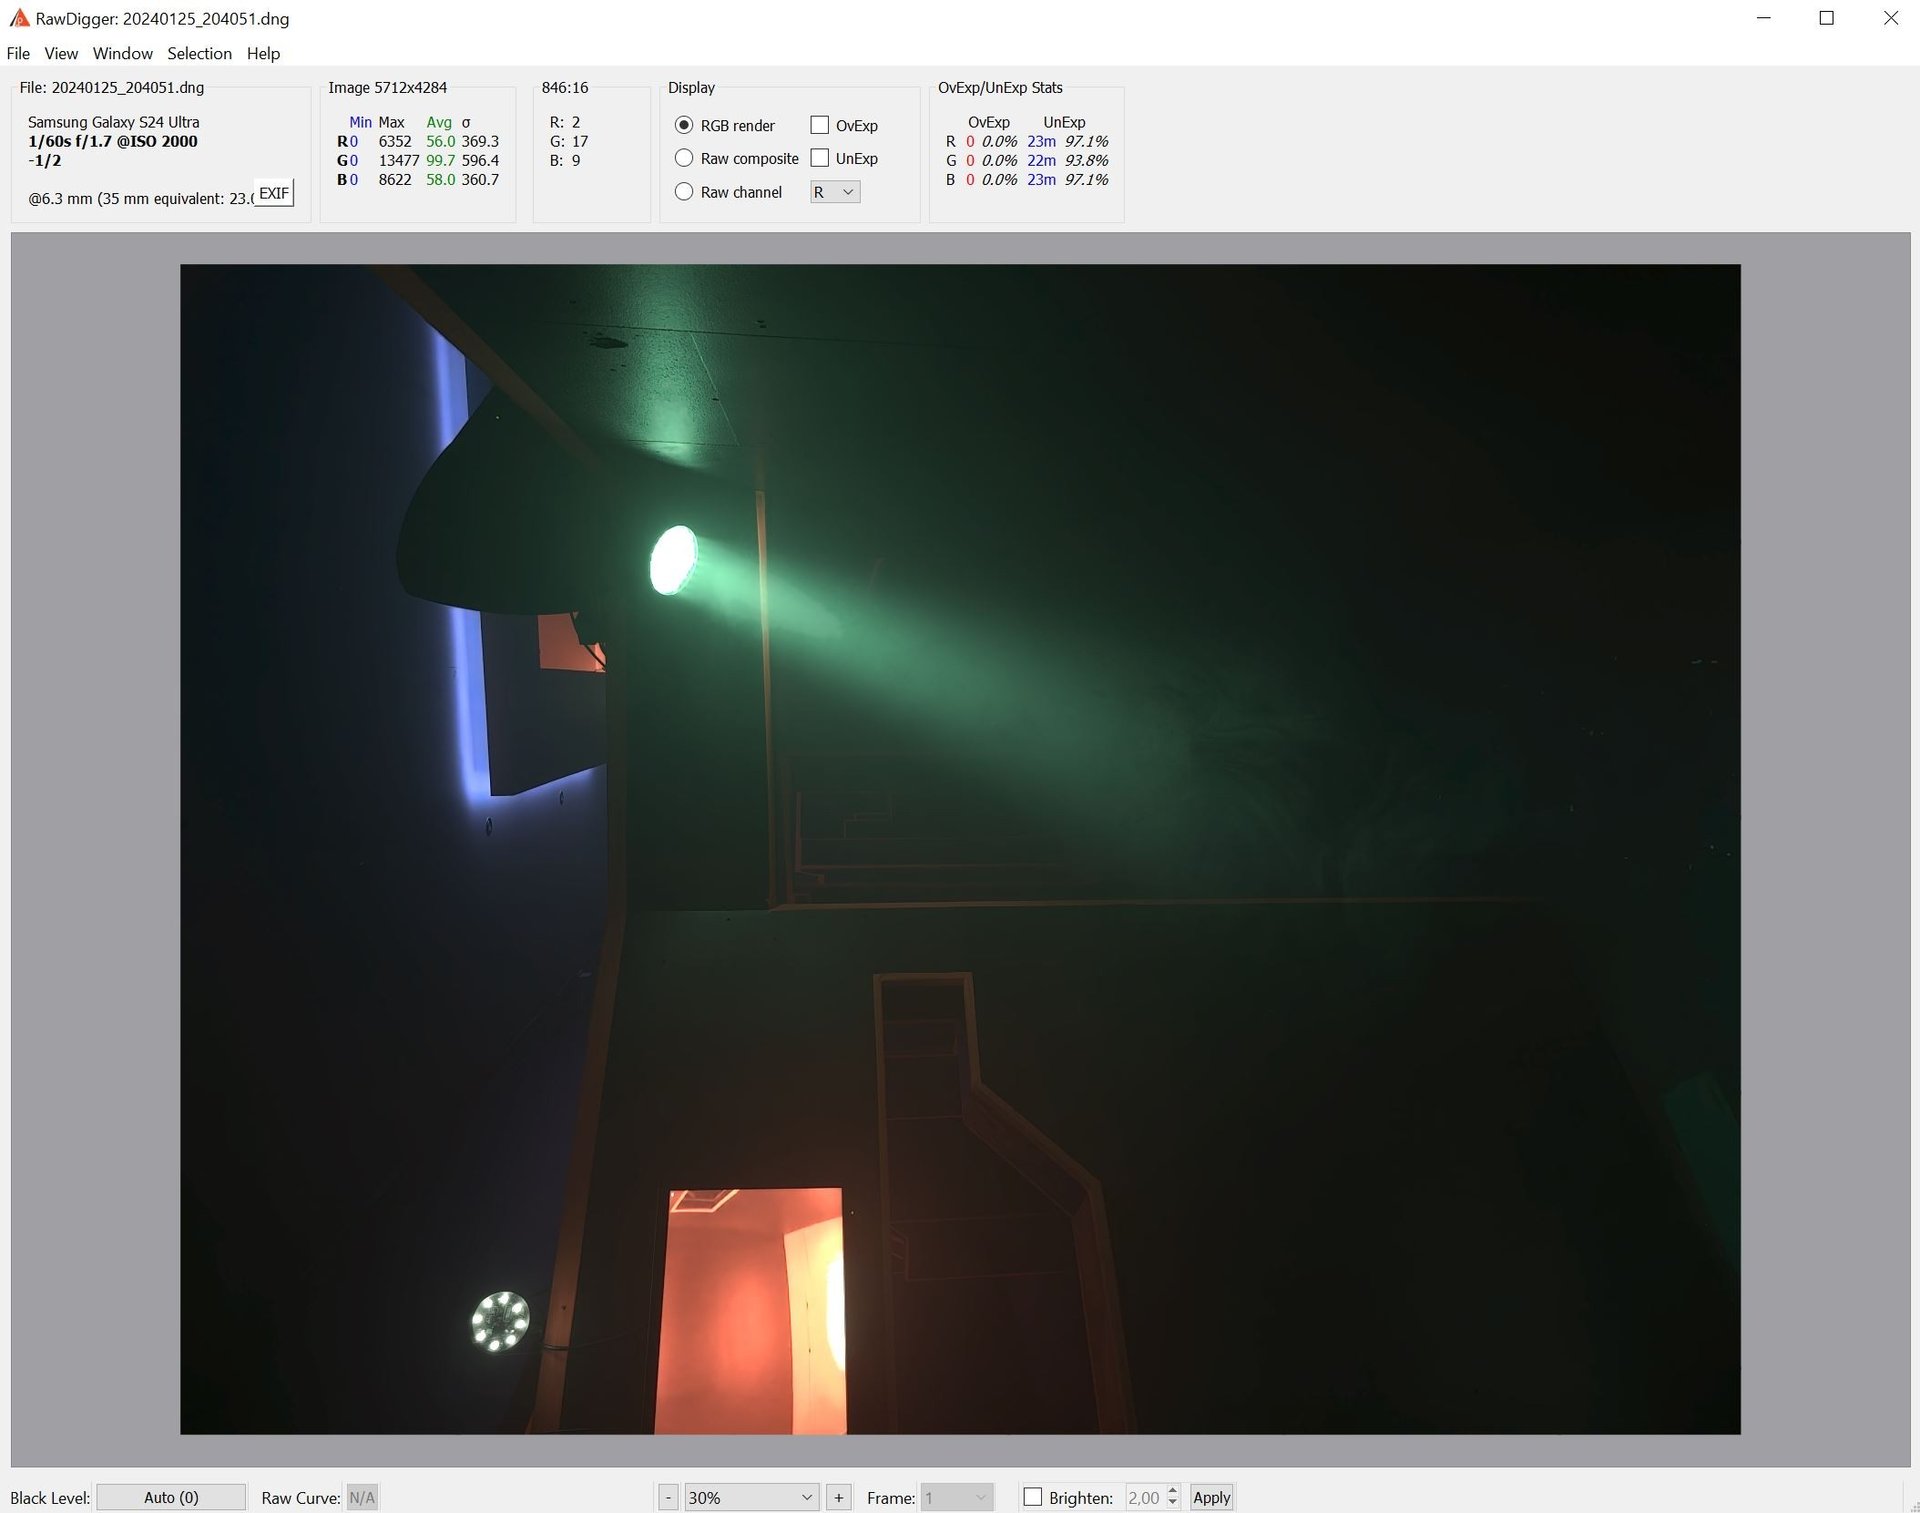The image size is (1920, 1513).
Task: Minimize the RawDigger window
Action: (1763, 18)
